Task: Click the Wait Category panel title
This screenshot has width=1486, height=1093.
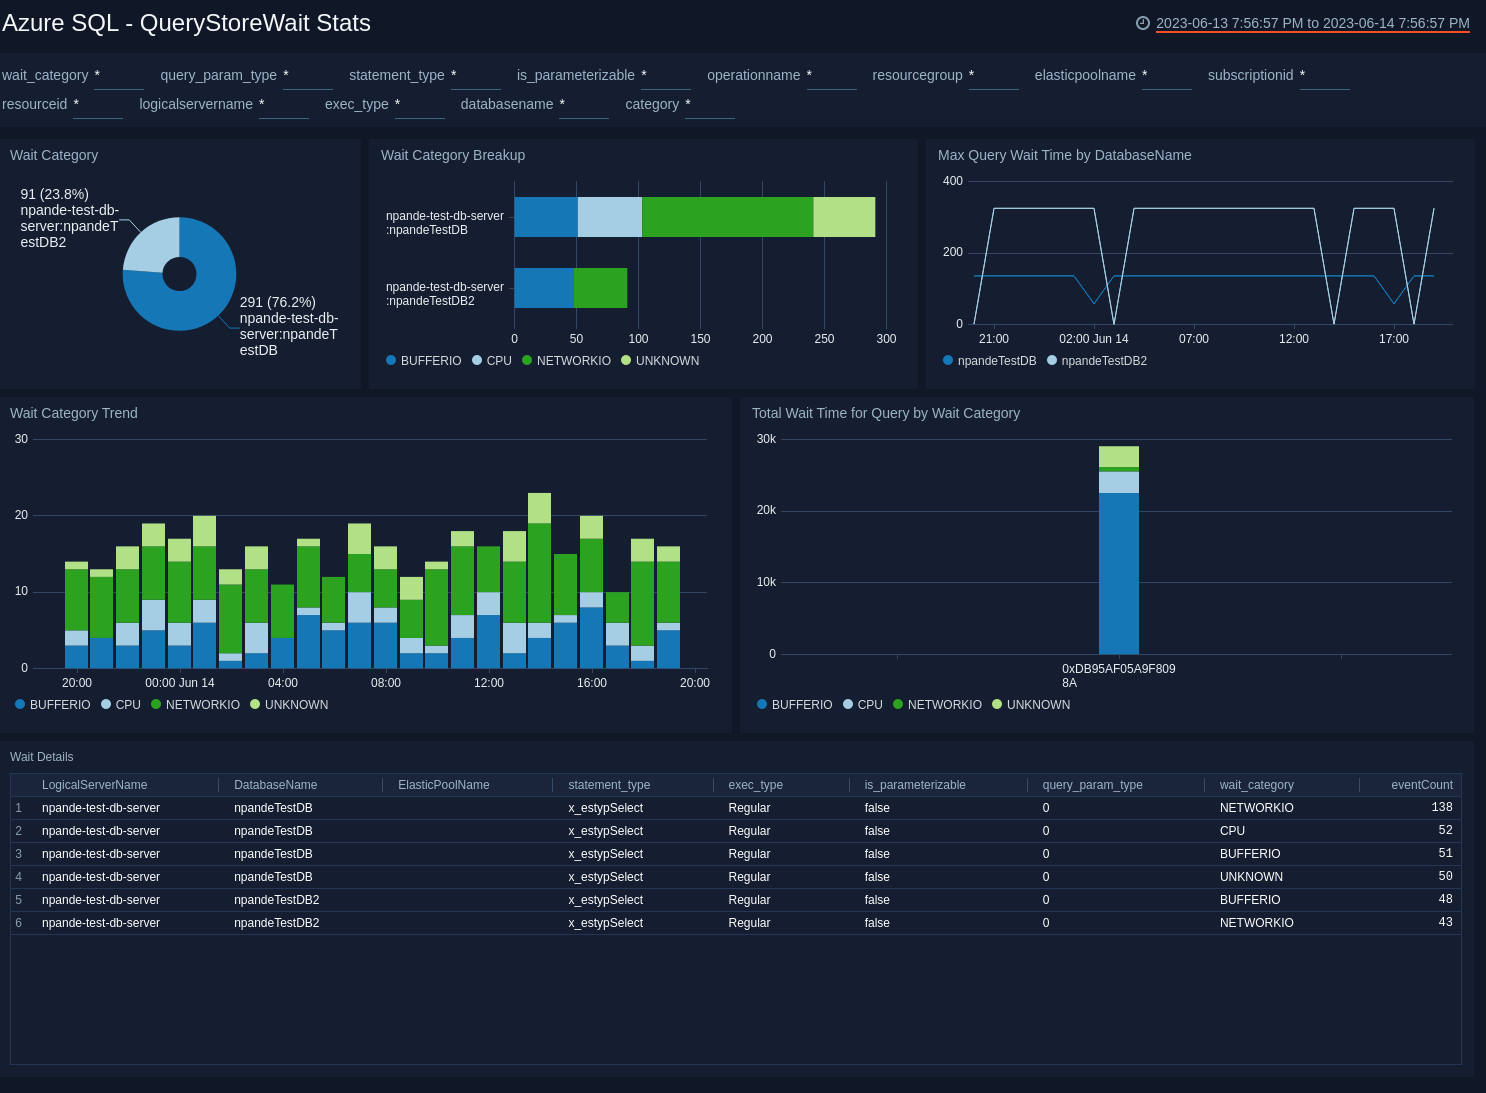Action: click(54, 155)
